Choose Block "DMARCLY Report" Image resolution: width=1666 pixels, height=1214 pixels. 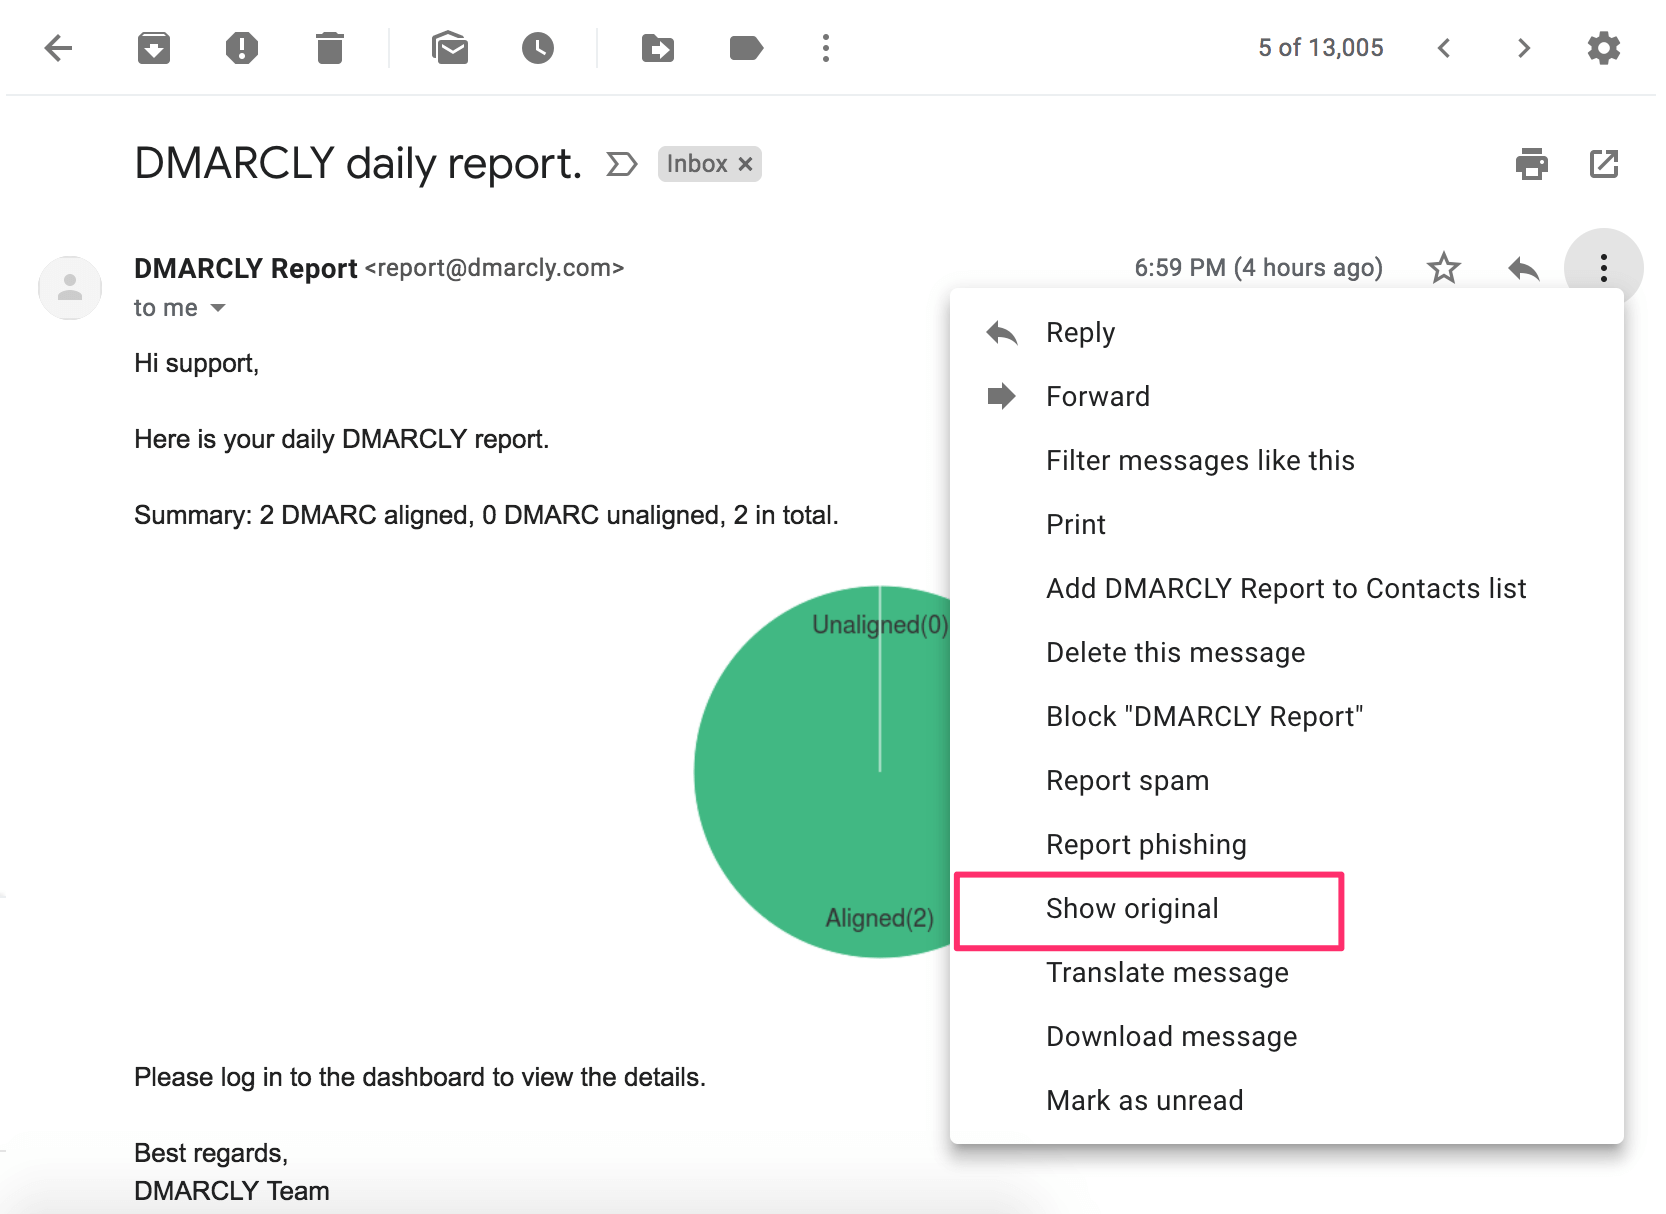[1204, 716]
